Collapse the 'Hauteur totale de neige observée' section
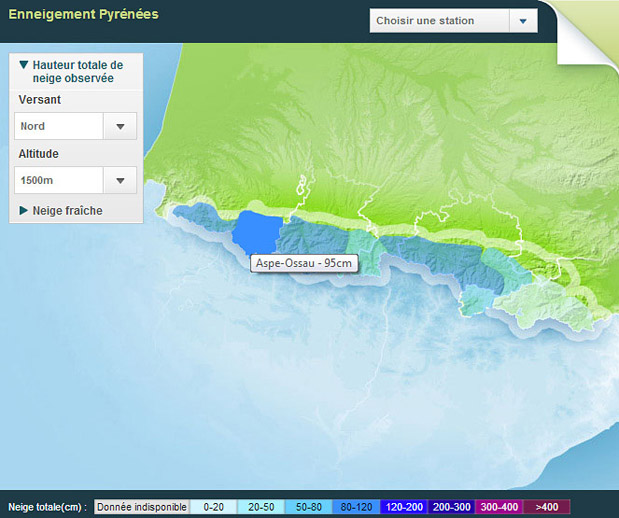619x518 pixels. [75, 71]
